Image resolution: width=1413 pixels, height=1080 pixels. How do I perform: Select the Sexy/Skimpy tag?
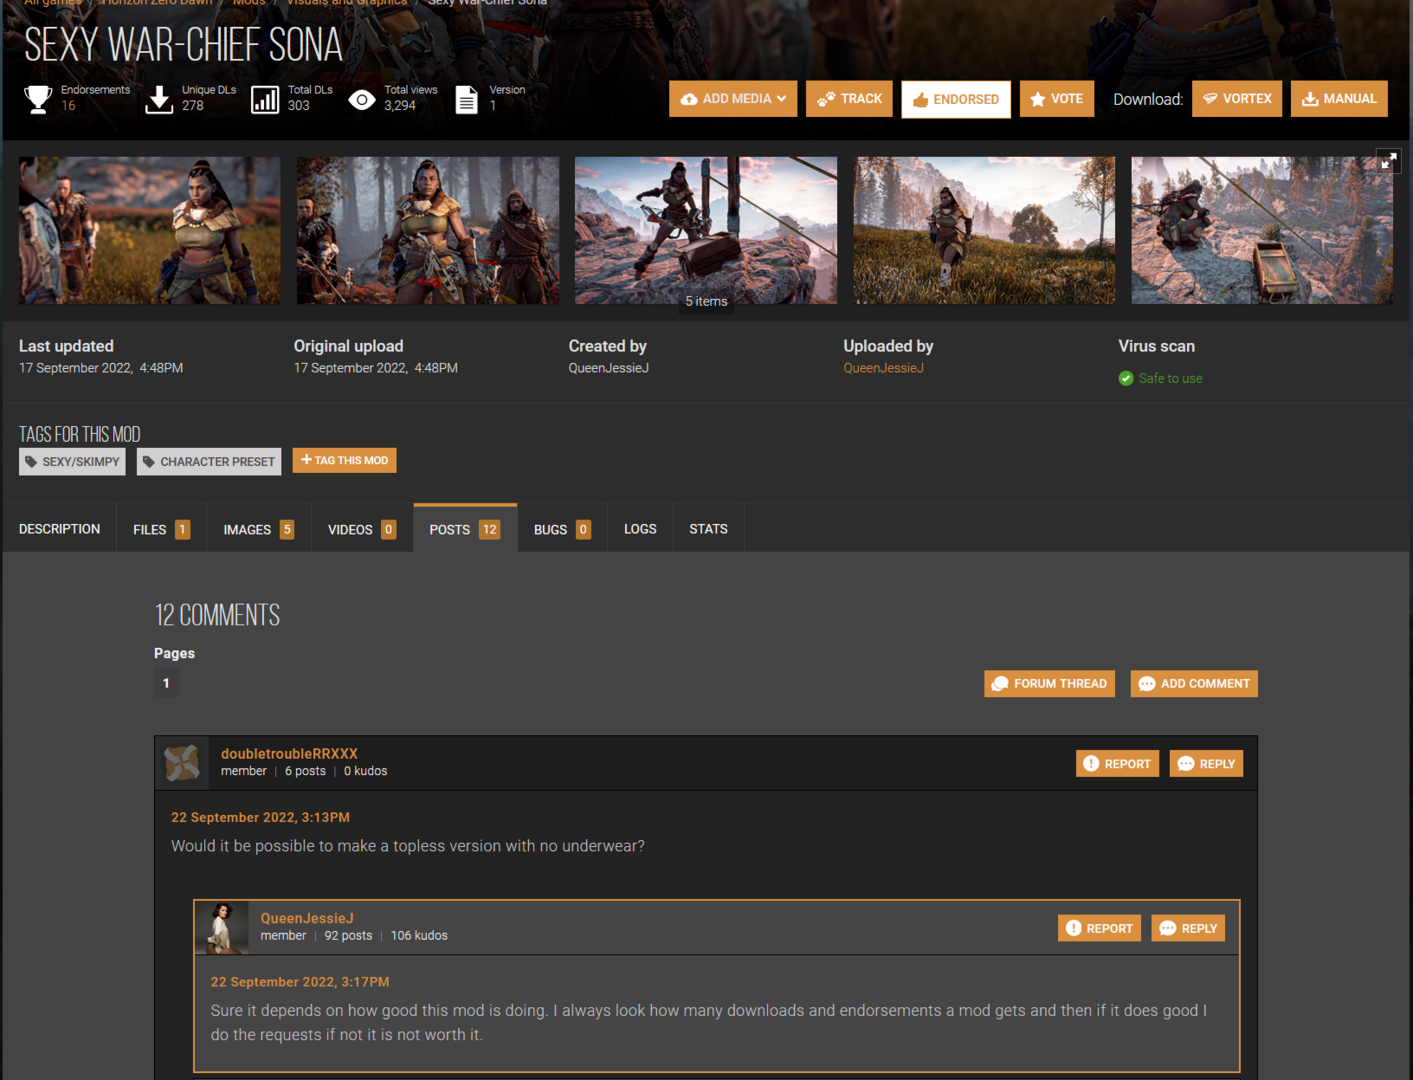tap(72, 461)
